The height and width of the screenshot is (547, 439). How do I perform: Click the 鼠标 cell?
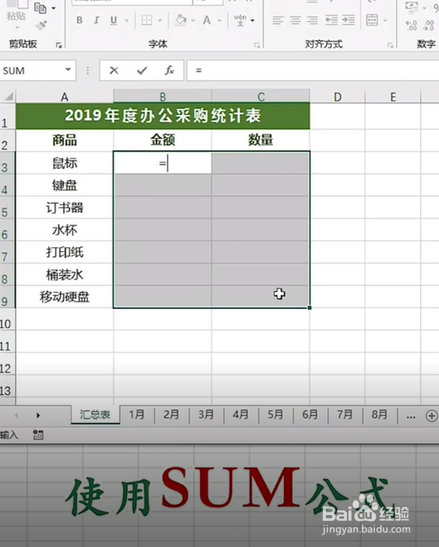tap(65, 163)
